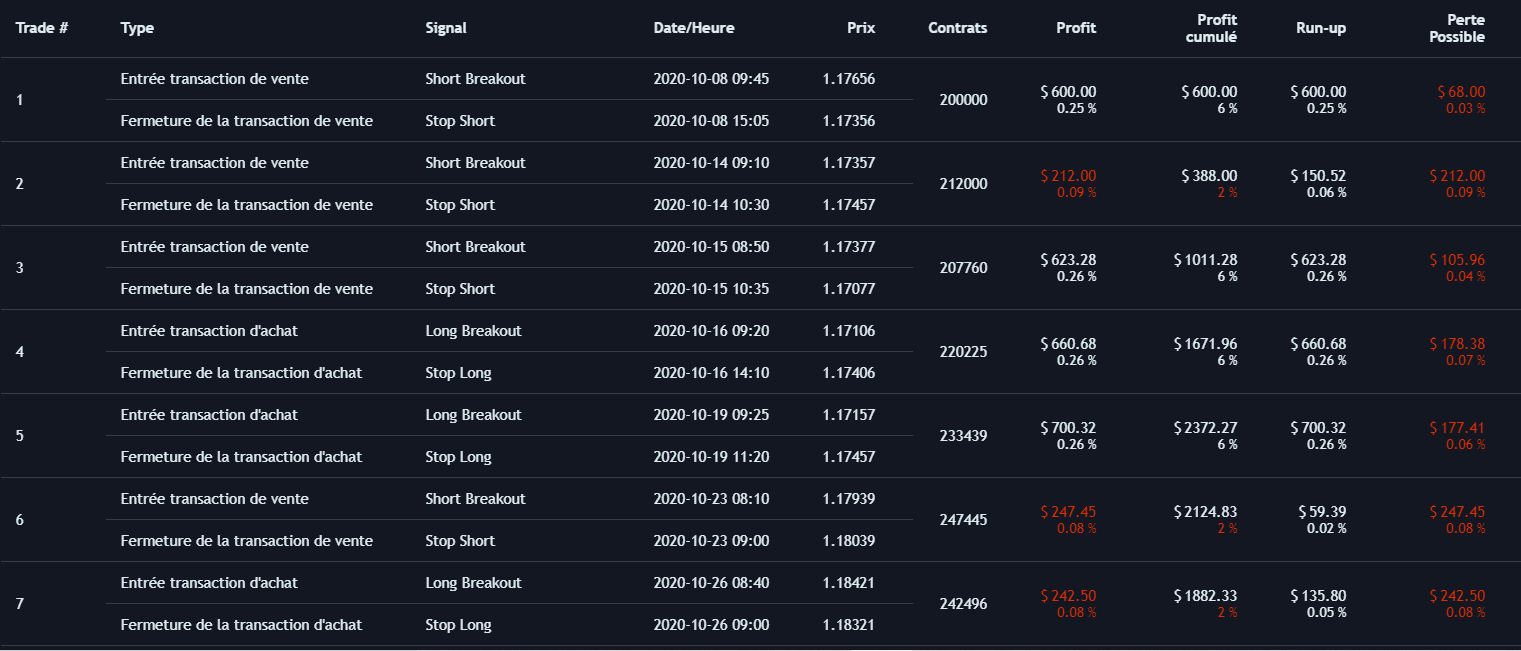The height and width of the screenshot is (651, 1521).
Task: Click the Type column header
Action: coord(137,28)
